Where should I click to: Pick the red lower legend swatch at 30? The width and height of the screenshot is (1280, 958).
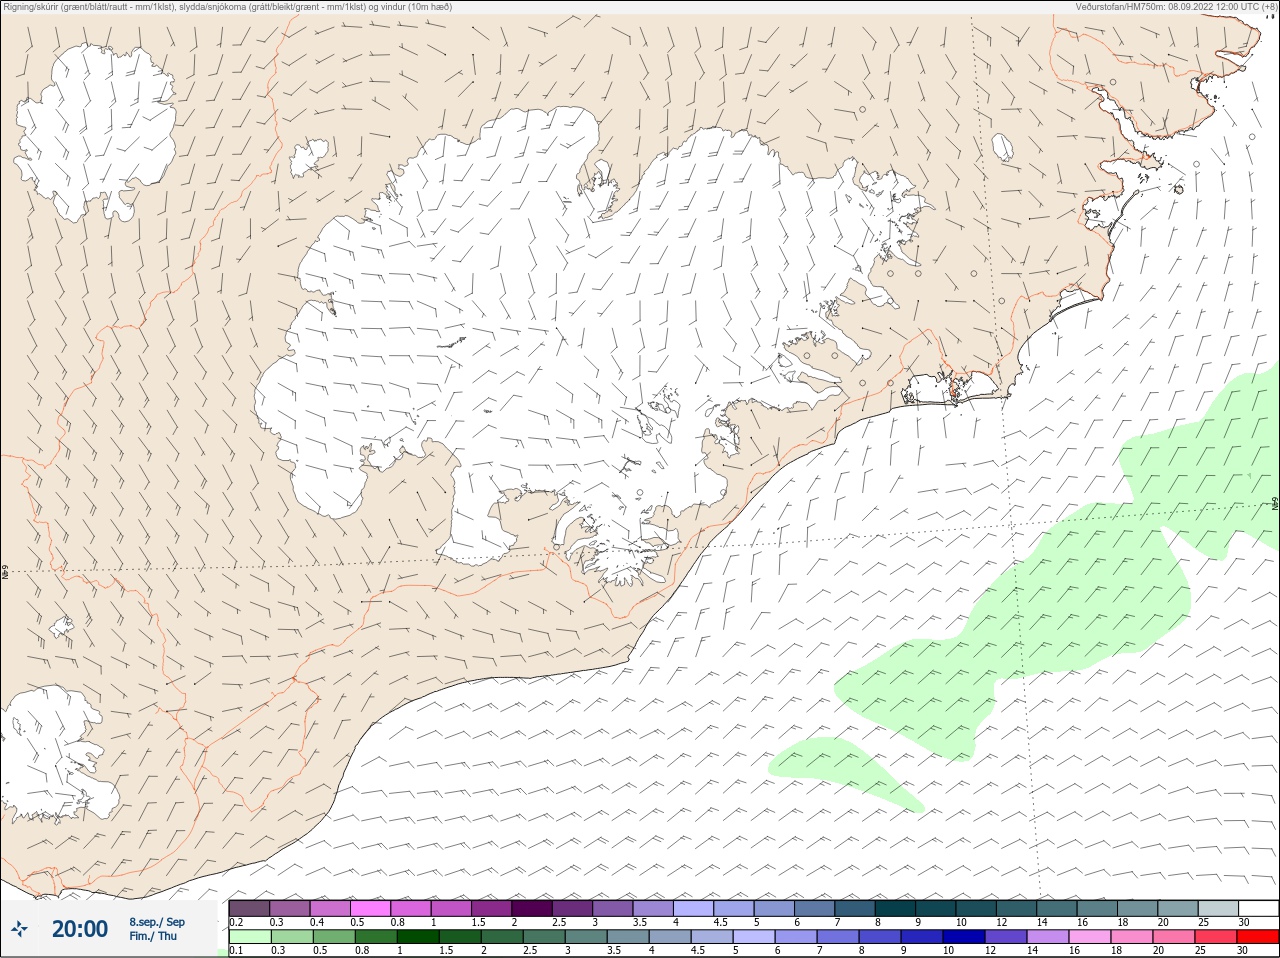tap(1259, 938)
